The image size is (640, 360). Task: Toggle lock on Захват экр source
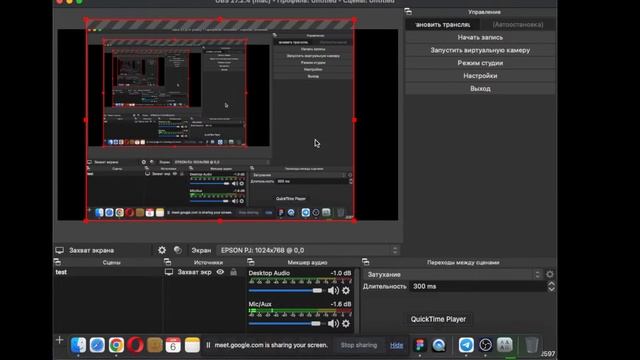click(233, 272)
